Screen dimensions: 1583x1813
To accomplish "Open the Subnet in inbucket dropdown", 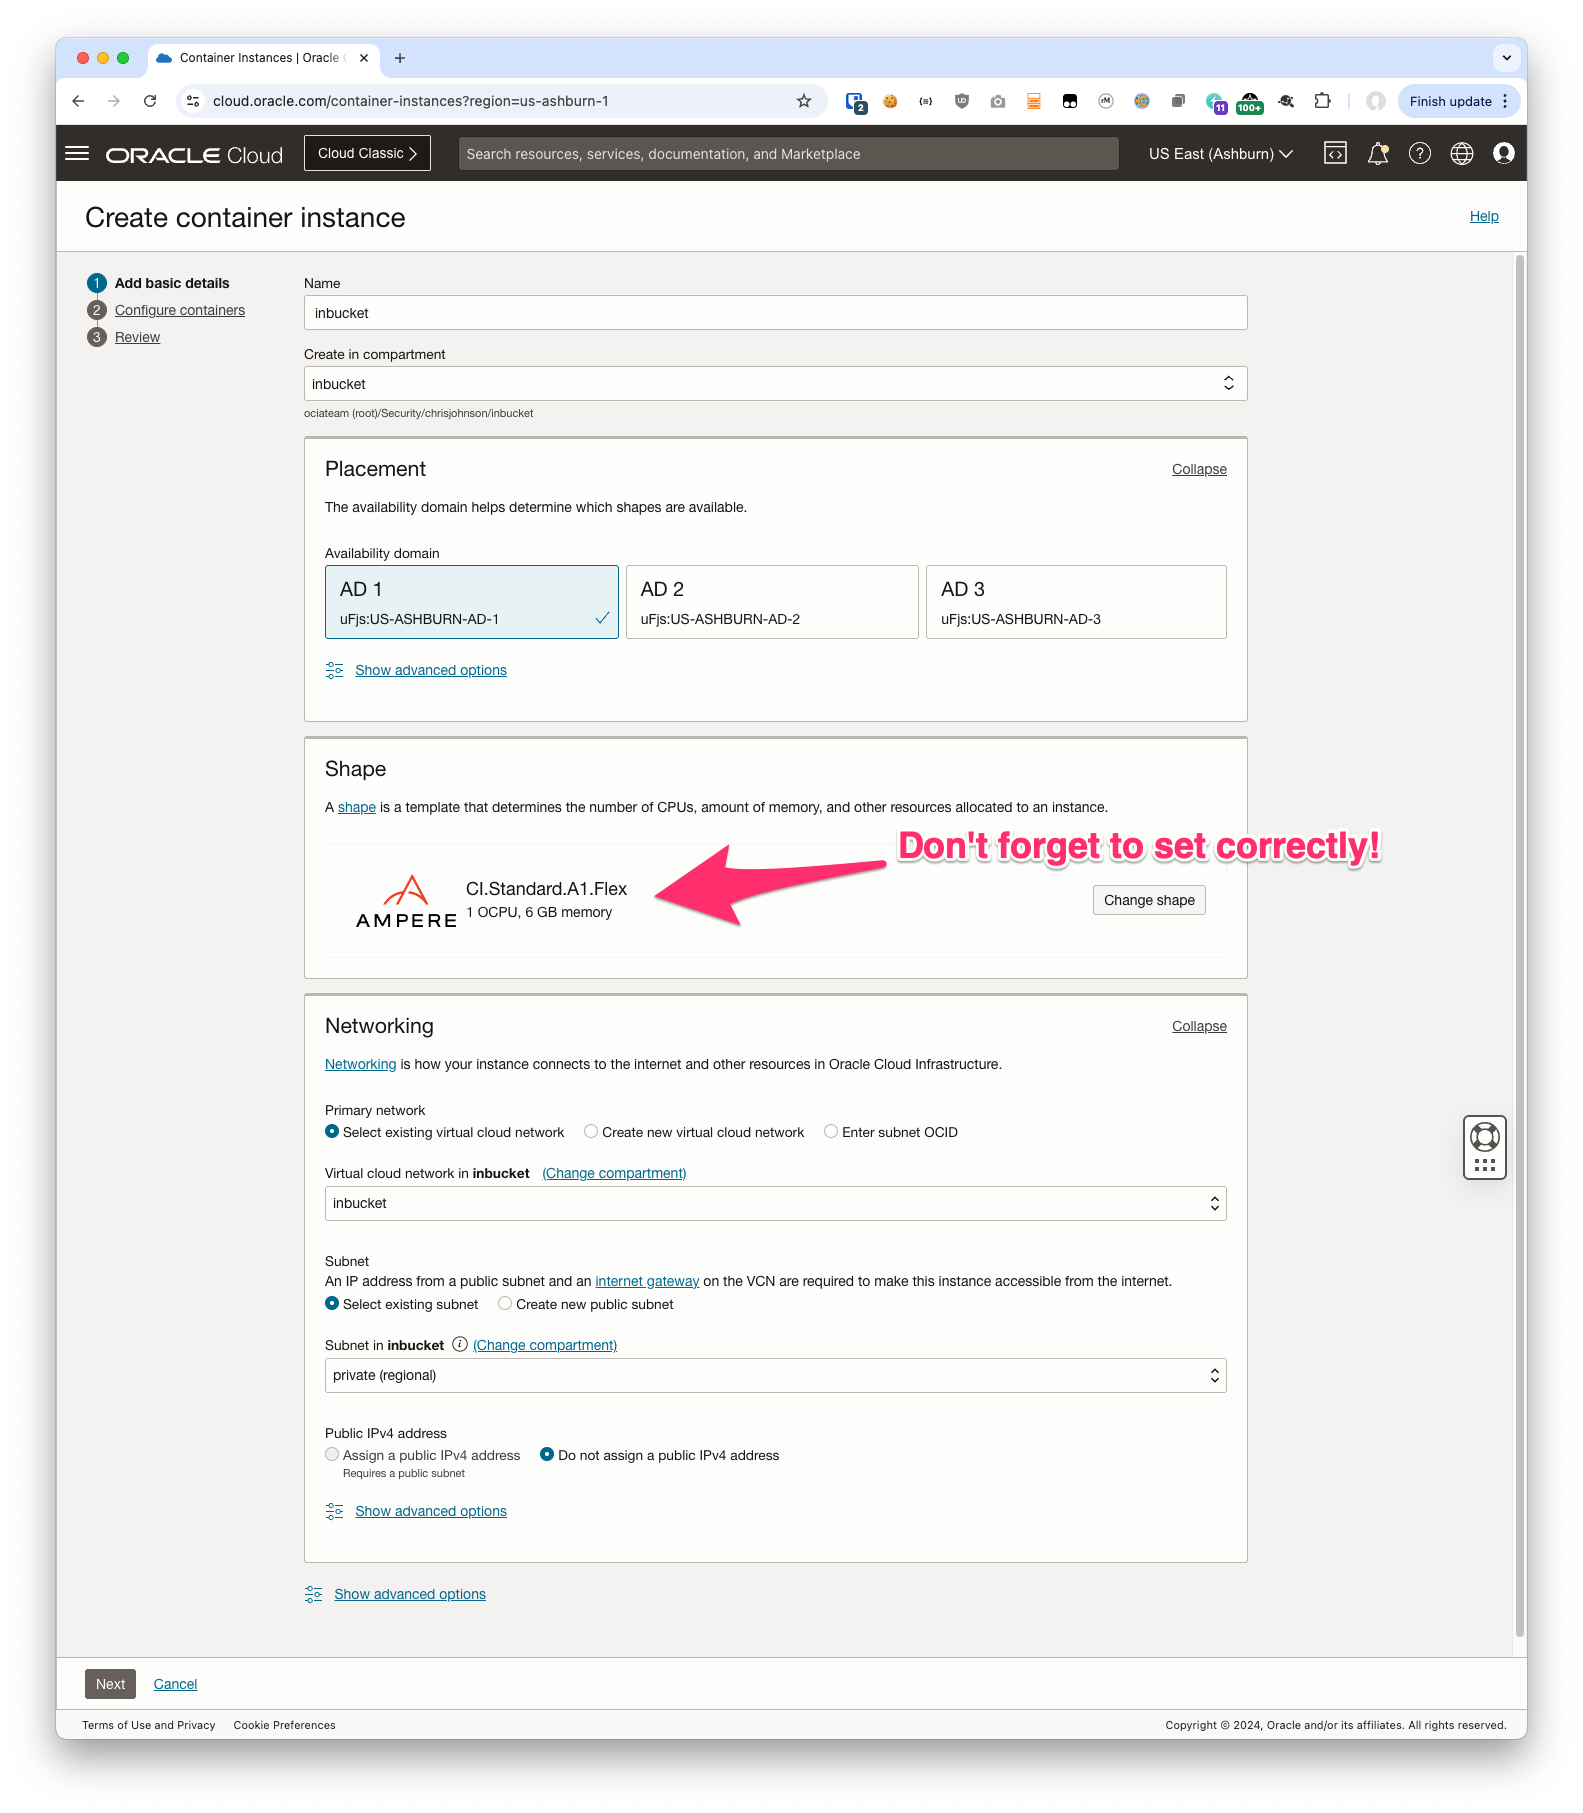I will [776, 1376].
